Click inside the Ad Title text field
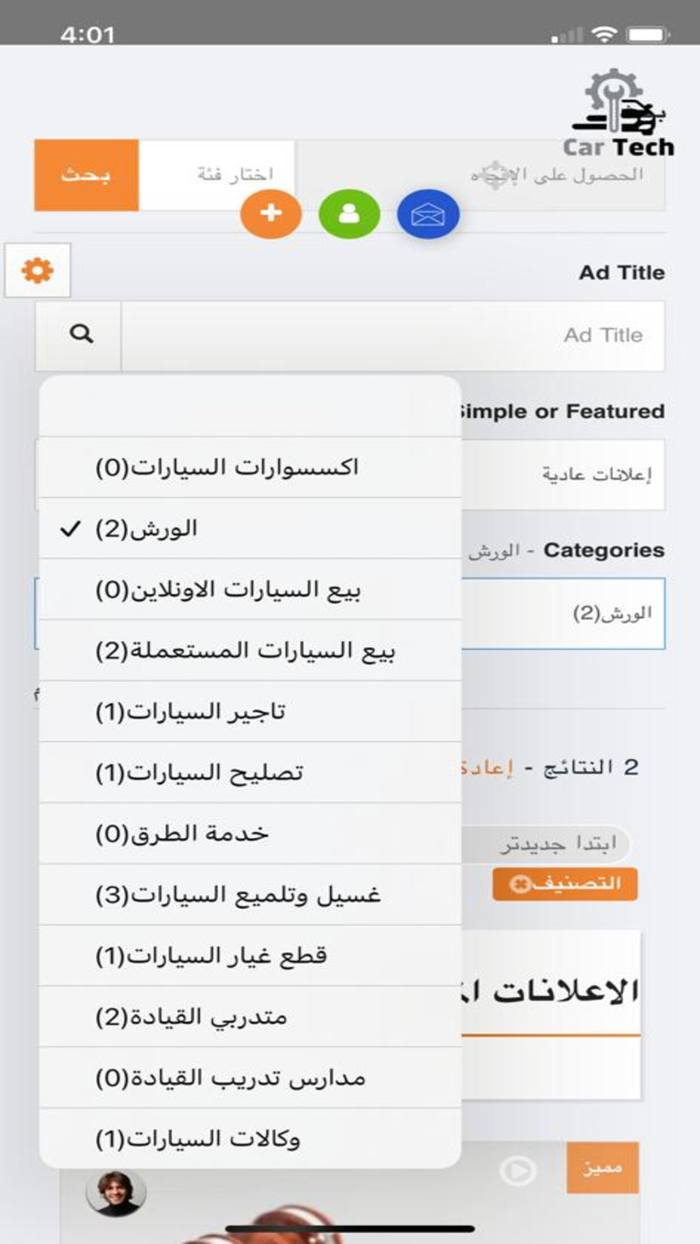 392,335
